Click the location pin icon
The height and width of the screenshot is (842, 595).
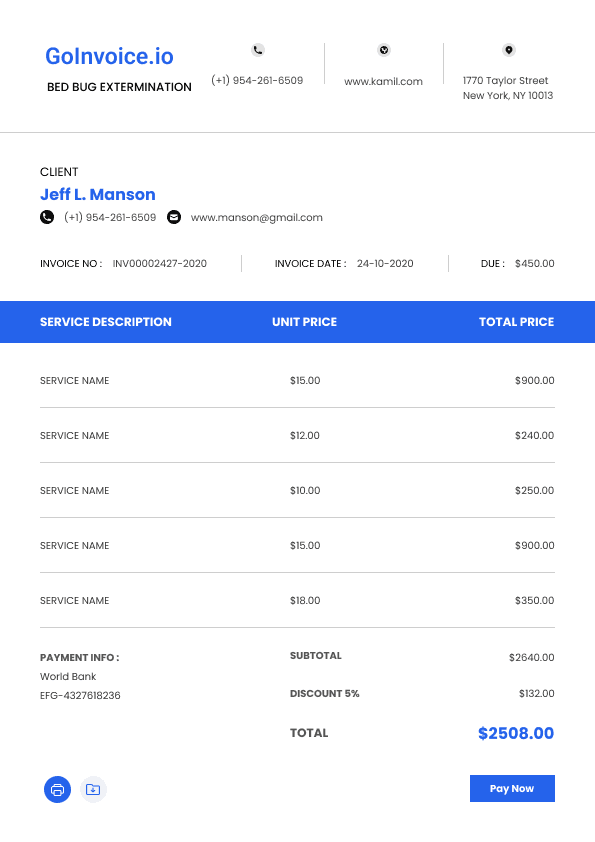pos(509,50)
